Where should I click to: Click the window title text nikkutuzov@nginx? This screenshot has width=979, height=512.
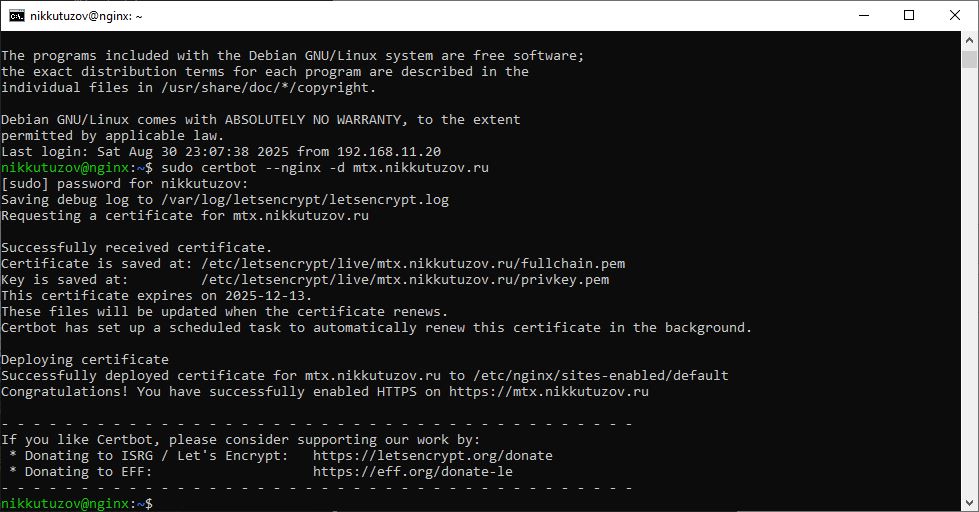[86, 16]
